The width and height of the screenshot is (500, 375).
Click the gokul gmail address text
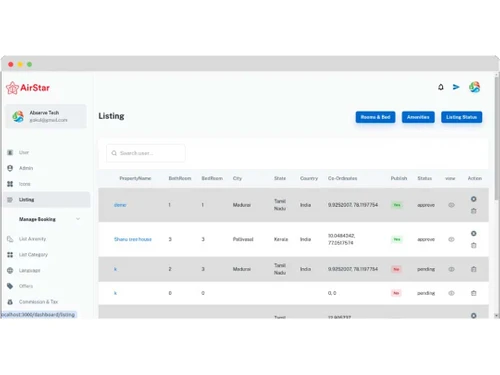(48, 120)
